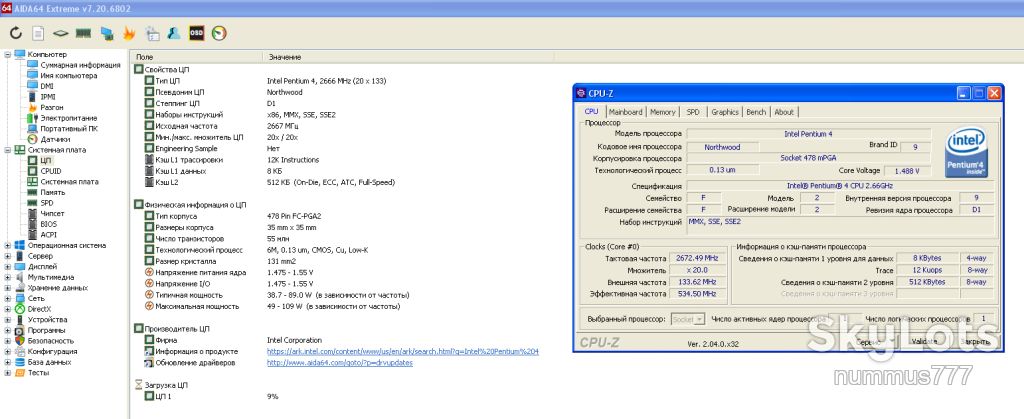This screenshot has height=419, width=1024.
Task: Expand the Сервер node
Action: click(7, 256)
